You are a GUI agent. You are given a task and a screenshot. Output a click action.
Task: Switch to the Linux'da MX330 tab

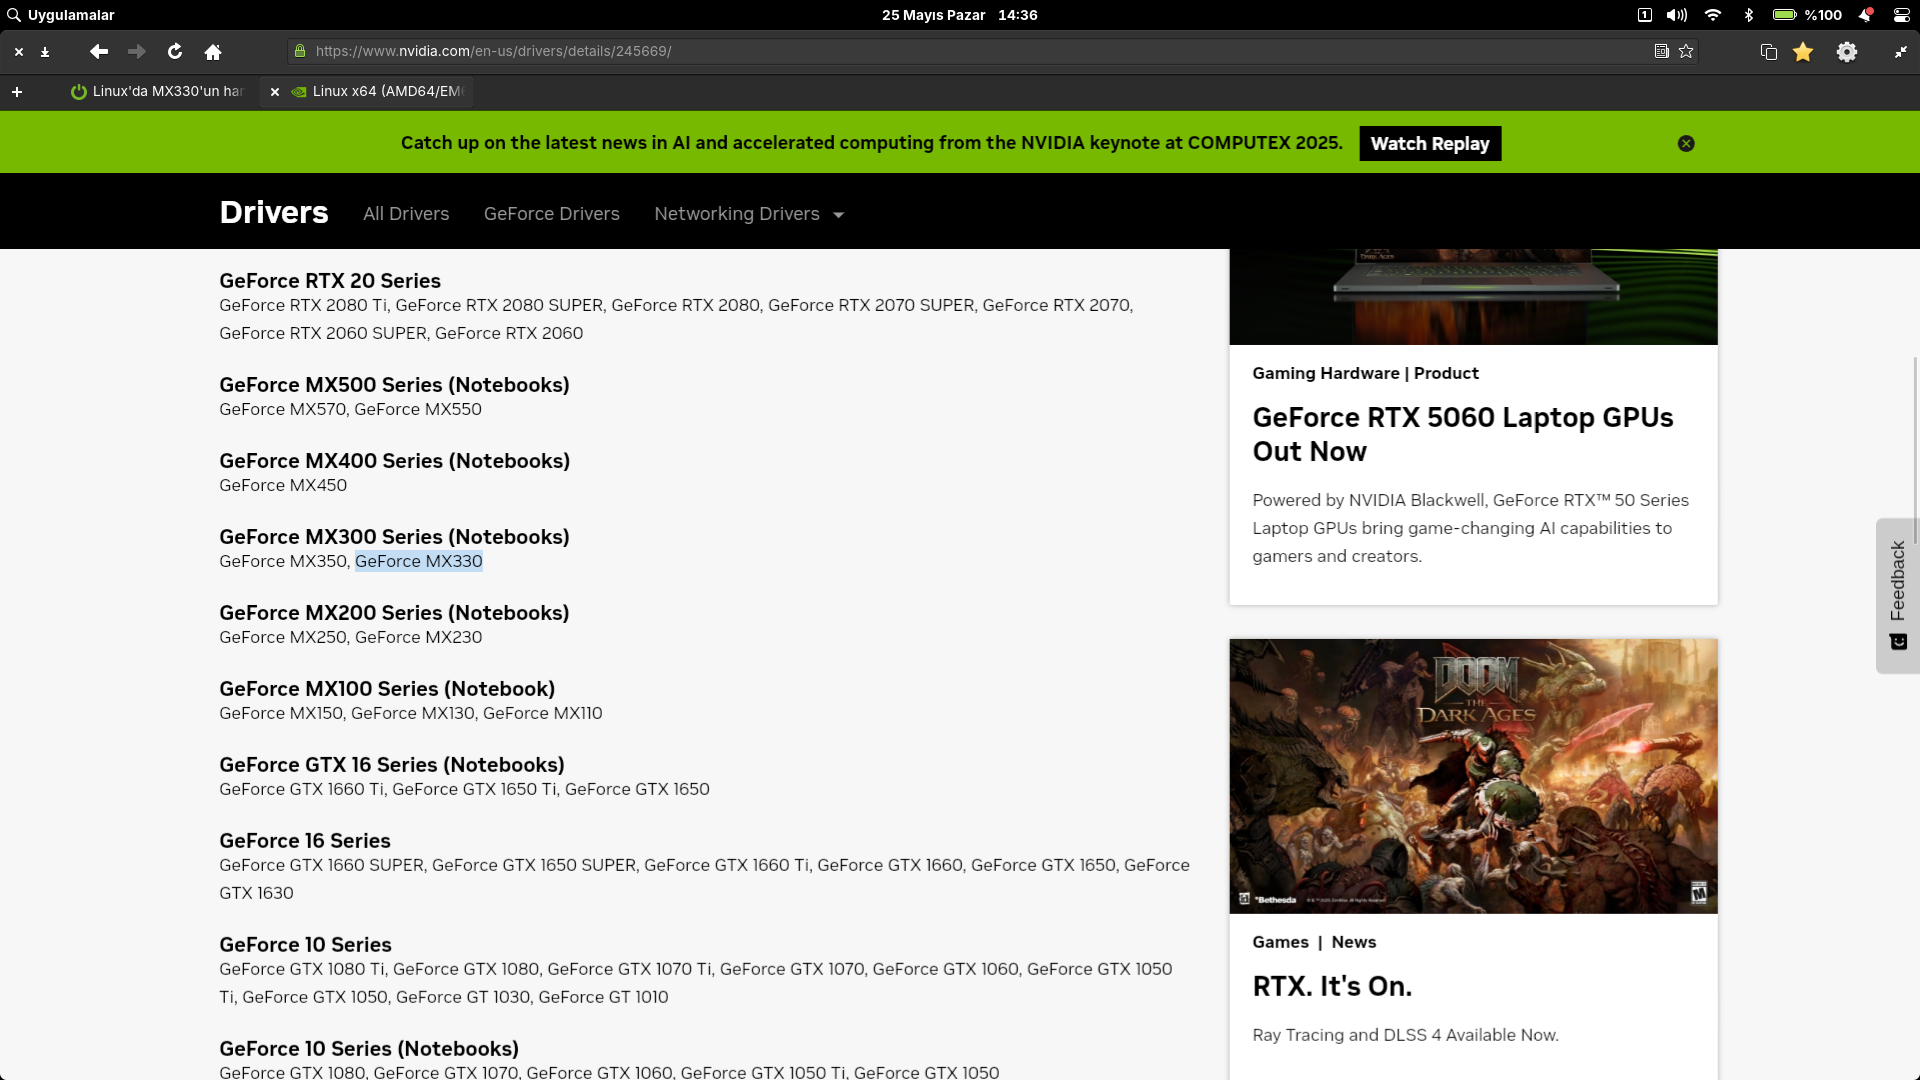(160, 91)
